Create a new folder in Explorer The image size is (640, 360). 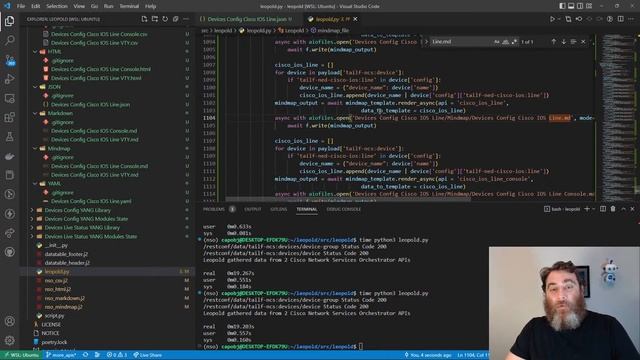pyautogui.click(x=155, y=19)
